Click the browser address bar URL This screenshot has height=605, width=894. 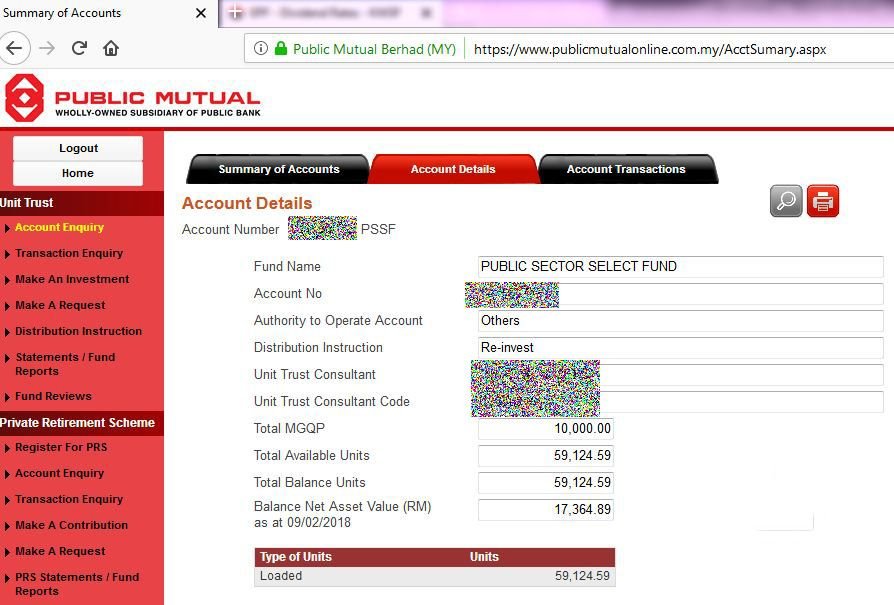(x=650, y=49)
